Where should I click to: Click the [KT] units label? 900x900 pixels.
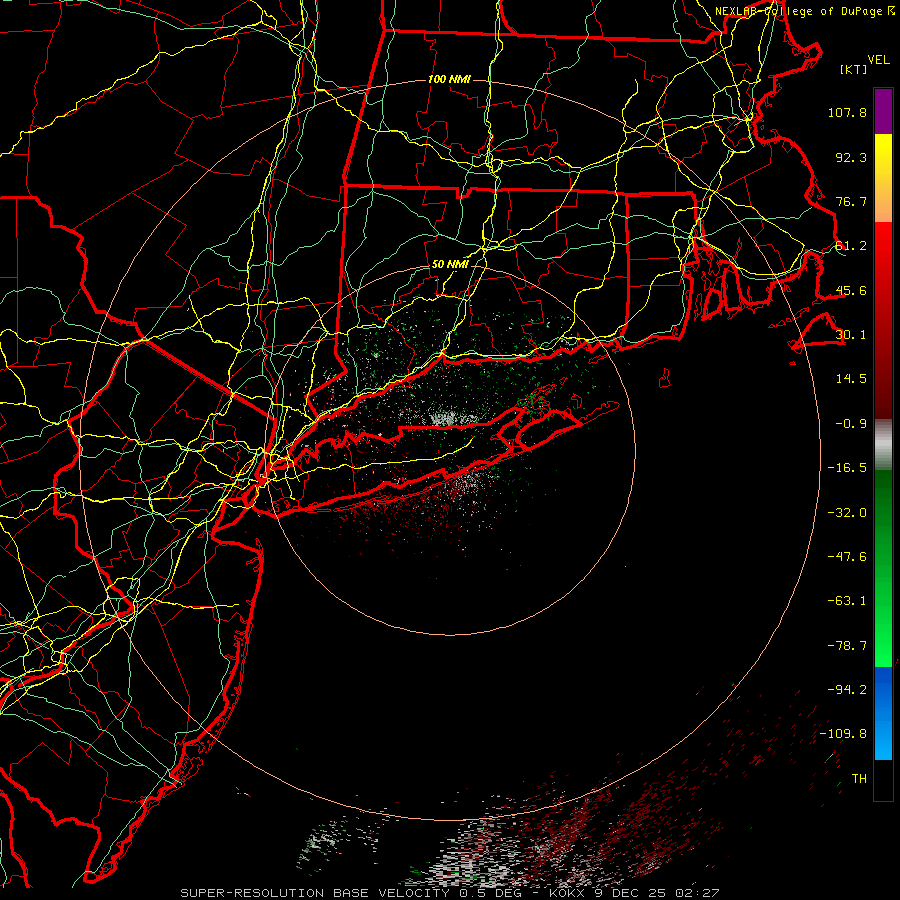click(853, 69)
